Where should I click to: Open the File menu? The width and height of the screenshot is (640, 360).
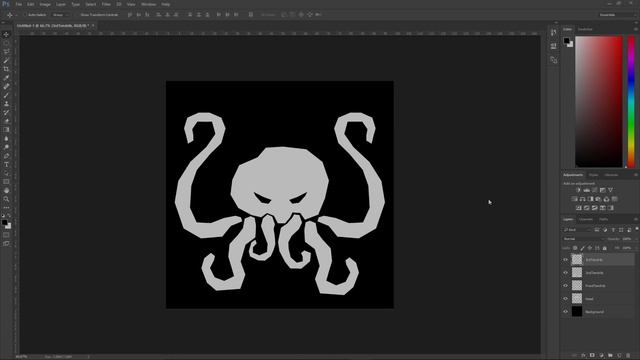(x=19, y=4)
